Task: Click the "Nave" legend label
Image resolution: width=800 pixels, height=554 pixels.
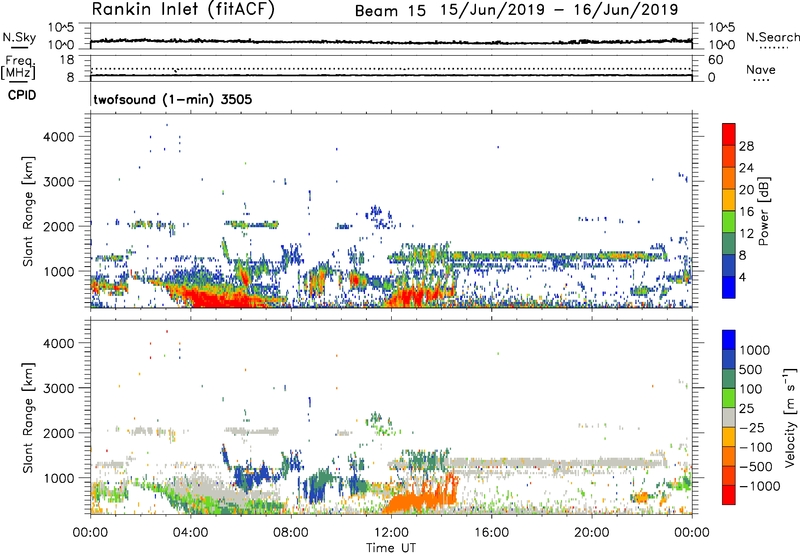Action: pyautogui.click(x=761, y=70)
